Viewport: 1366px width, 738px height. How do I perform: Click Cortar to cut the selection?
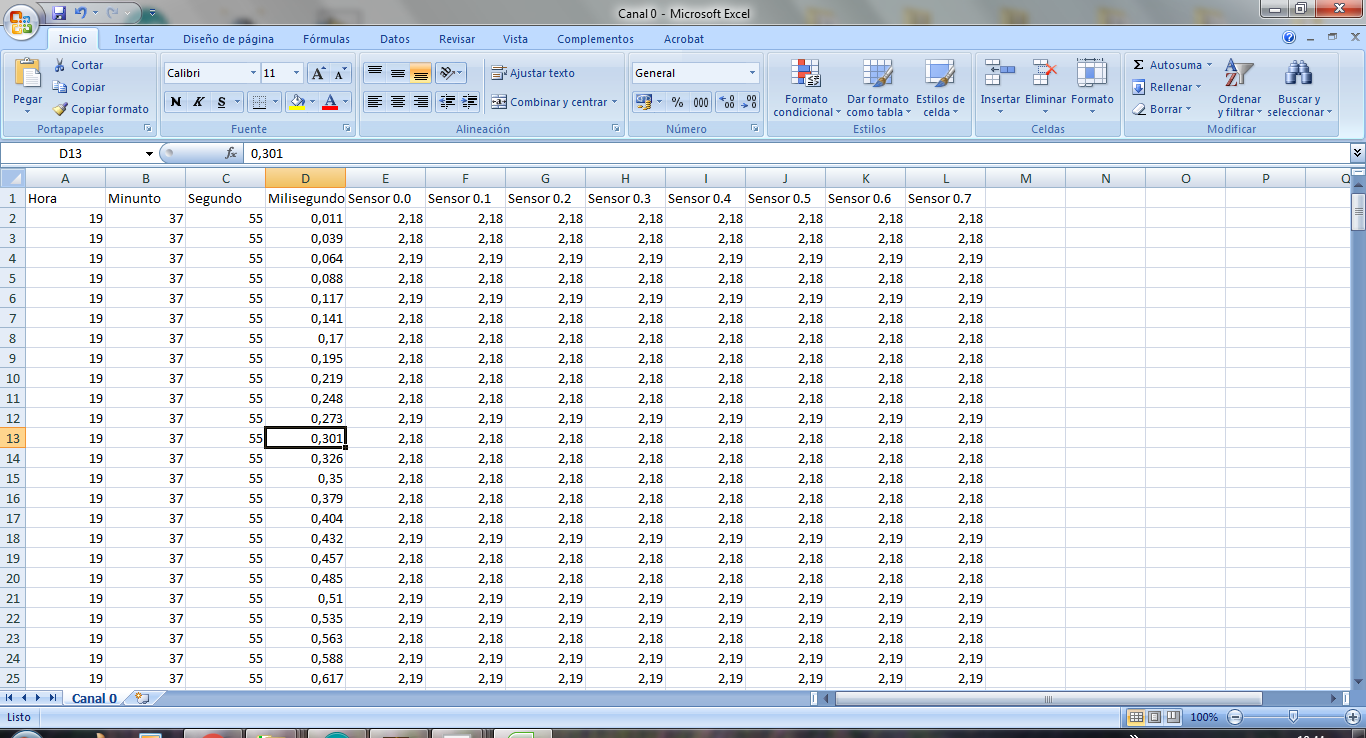point(78,65)
